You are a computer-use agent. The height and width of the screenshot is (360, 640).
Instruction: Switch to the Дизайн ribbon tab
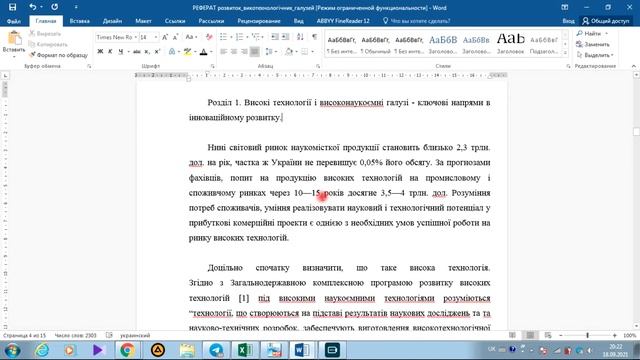click(x=112, y=21)
